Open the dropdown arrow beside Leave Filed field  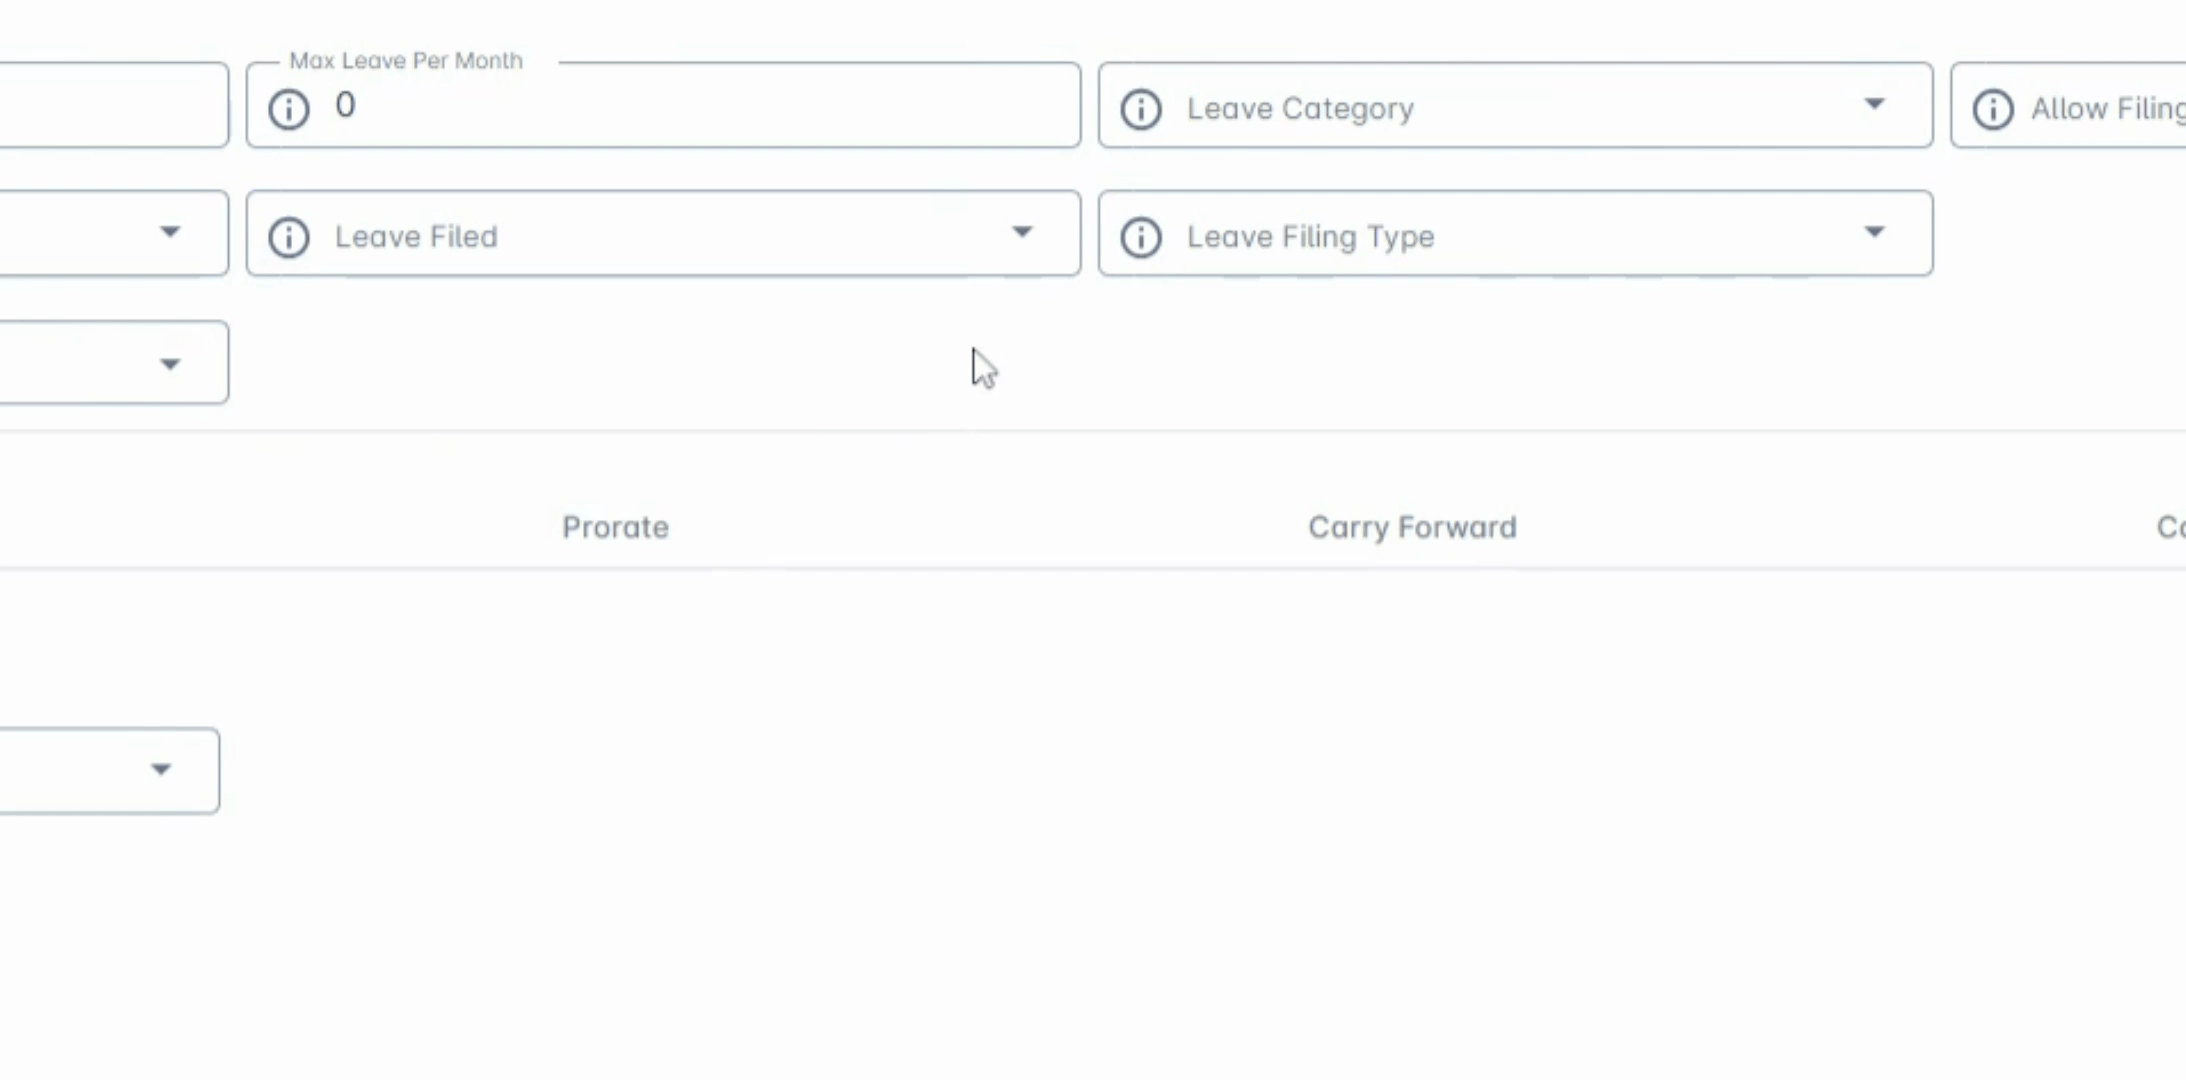pyautogui.click(x=170, y=233)
